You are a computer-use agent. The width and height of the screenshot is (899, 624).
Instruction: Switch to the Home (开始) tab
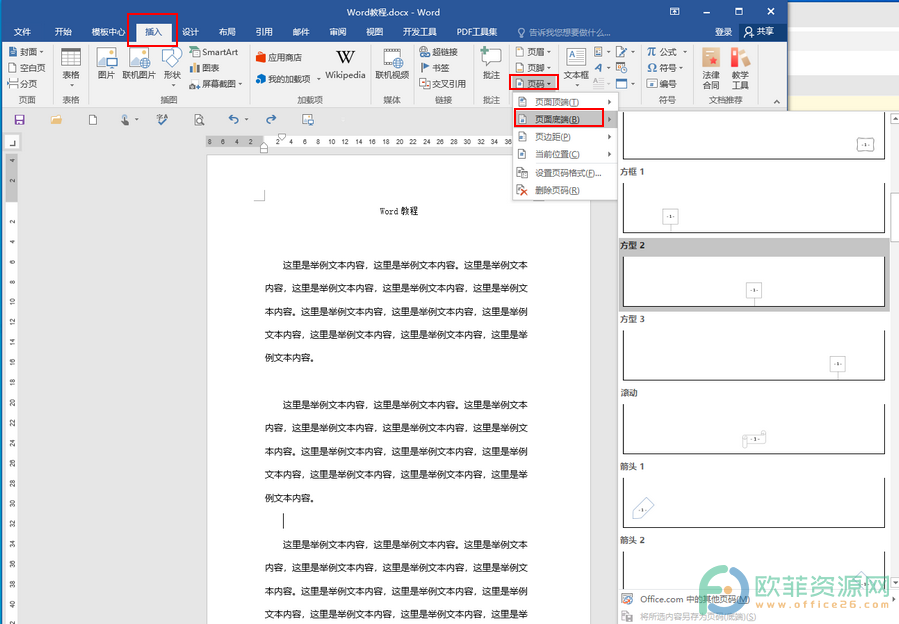(63, 32)
